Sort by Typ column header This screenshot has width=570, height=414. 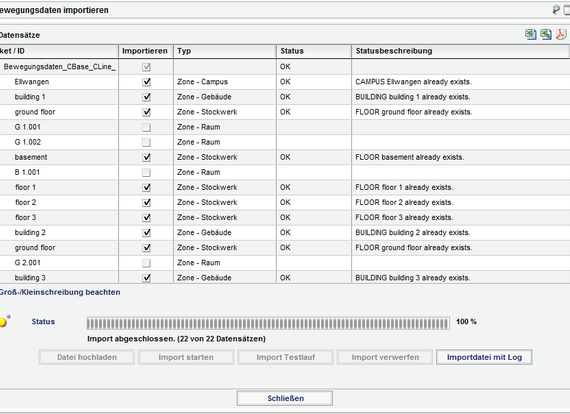pyautogui.click(x=225, y=51)
